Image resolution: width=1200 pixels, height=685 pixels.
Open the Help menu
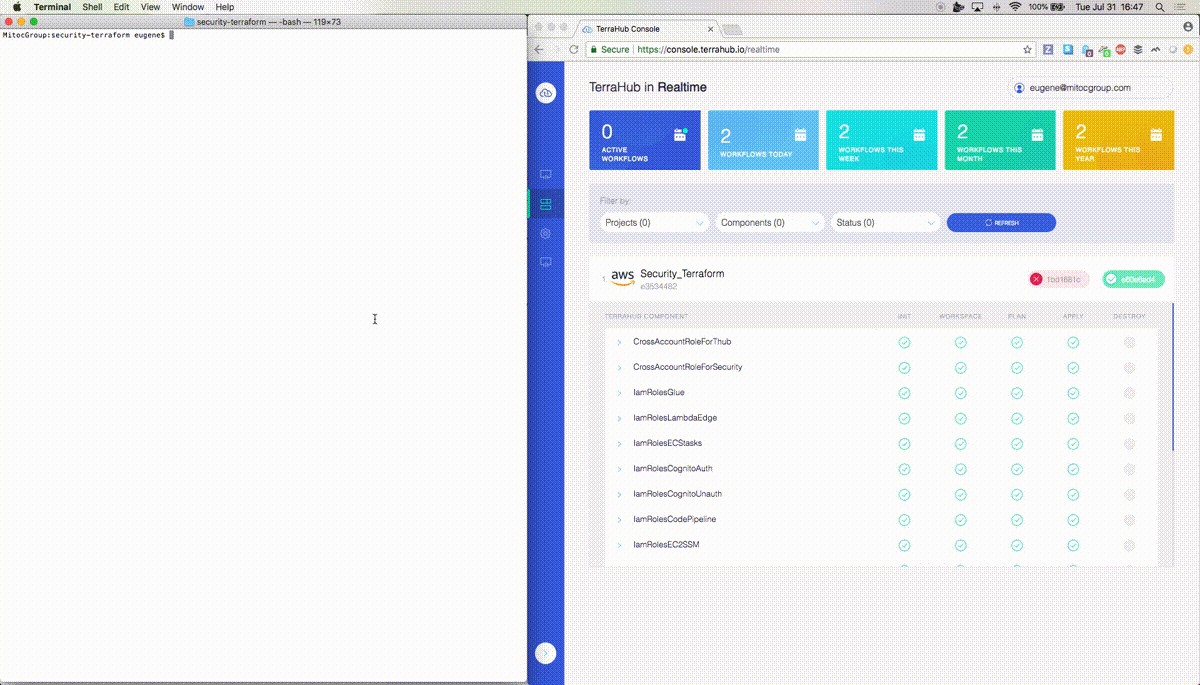(x=225, y=7)
